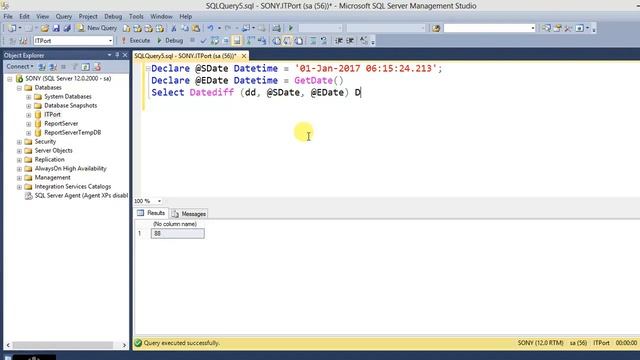Open the Edit menu
This screenshot has width=640, height=360.
(24, 16)
